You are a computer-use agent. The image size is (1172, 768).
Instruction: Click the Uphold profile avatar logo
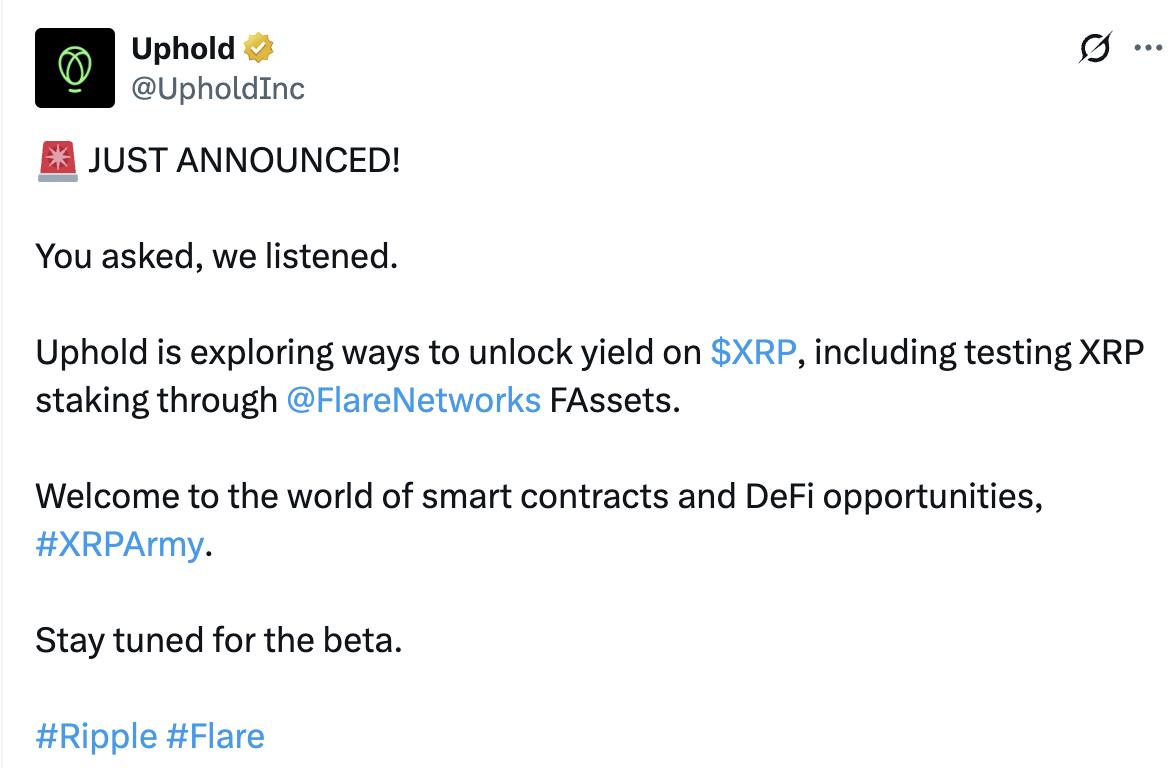[75, 67]
